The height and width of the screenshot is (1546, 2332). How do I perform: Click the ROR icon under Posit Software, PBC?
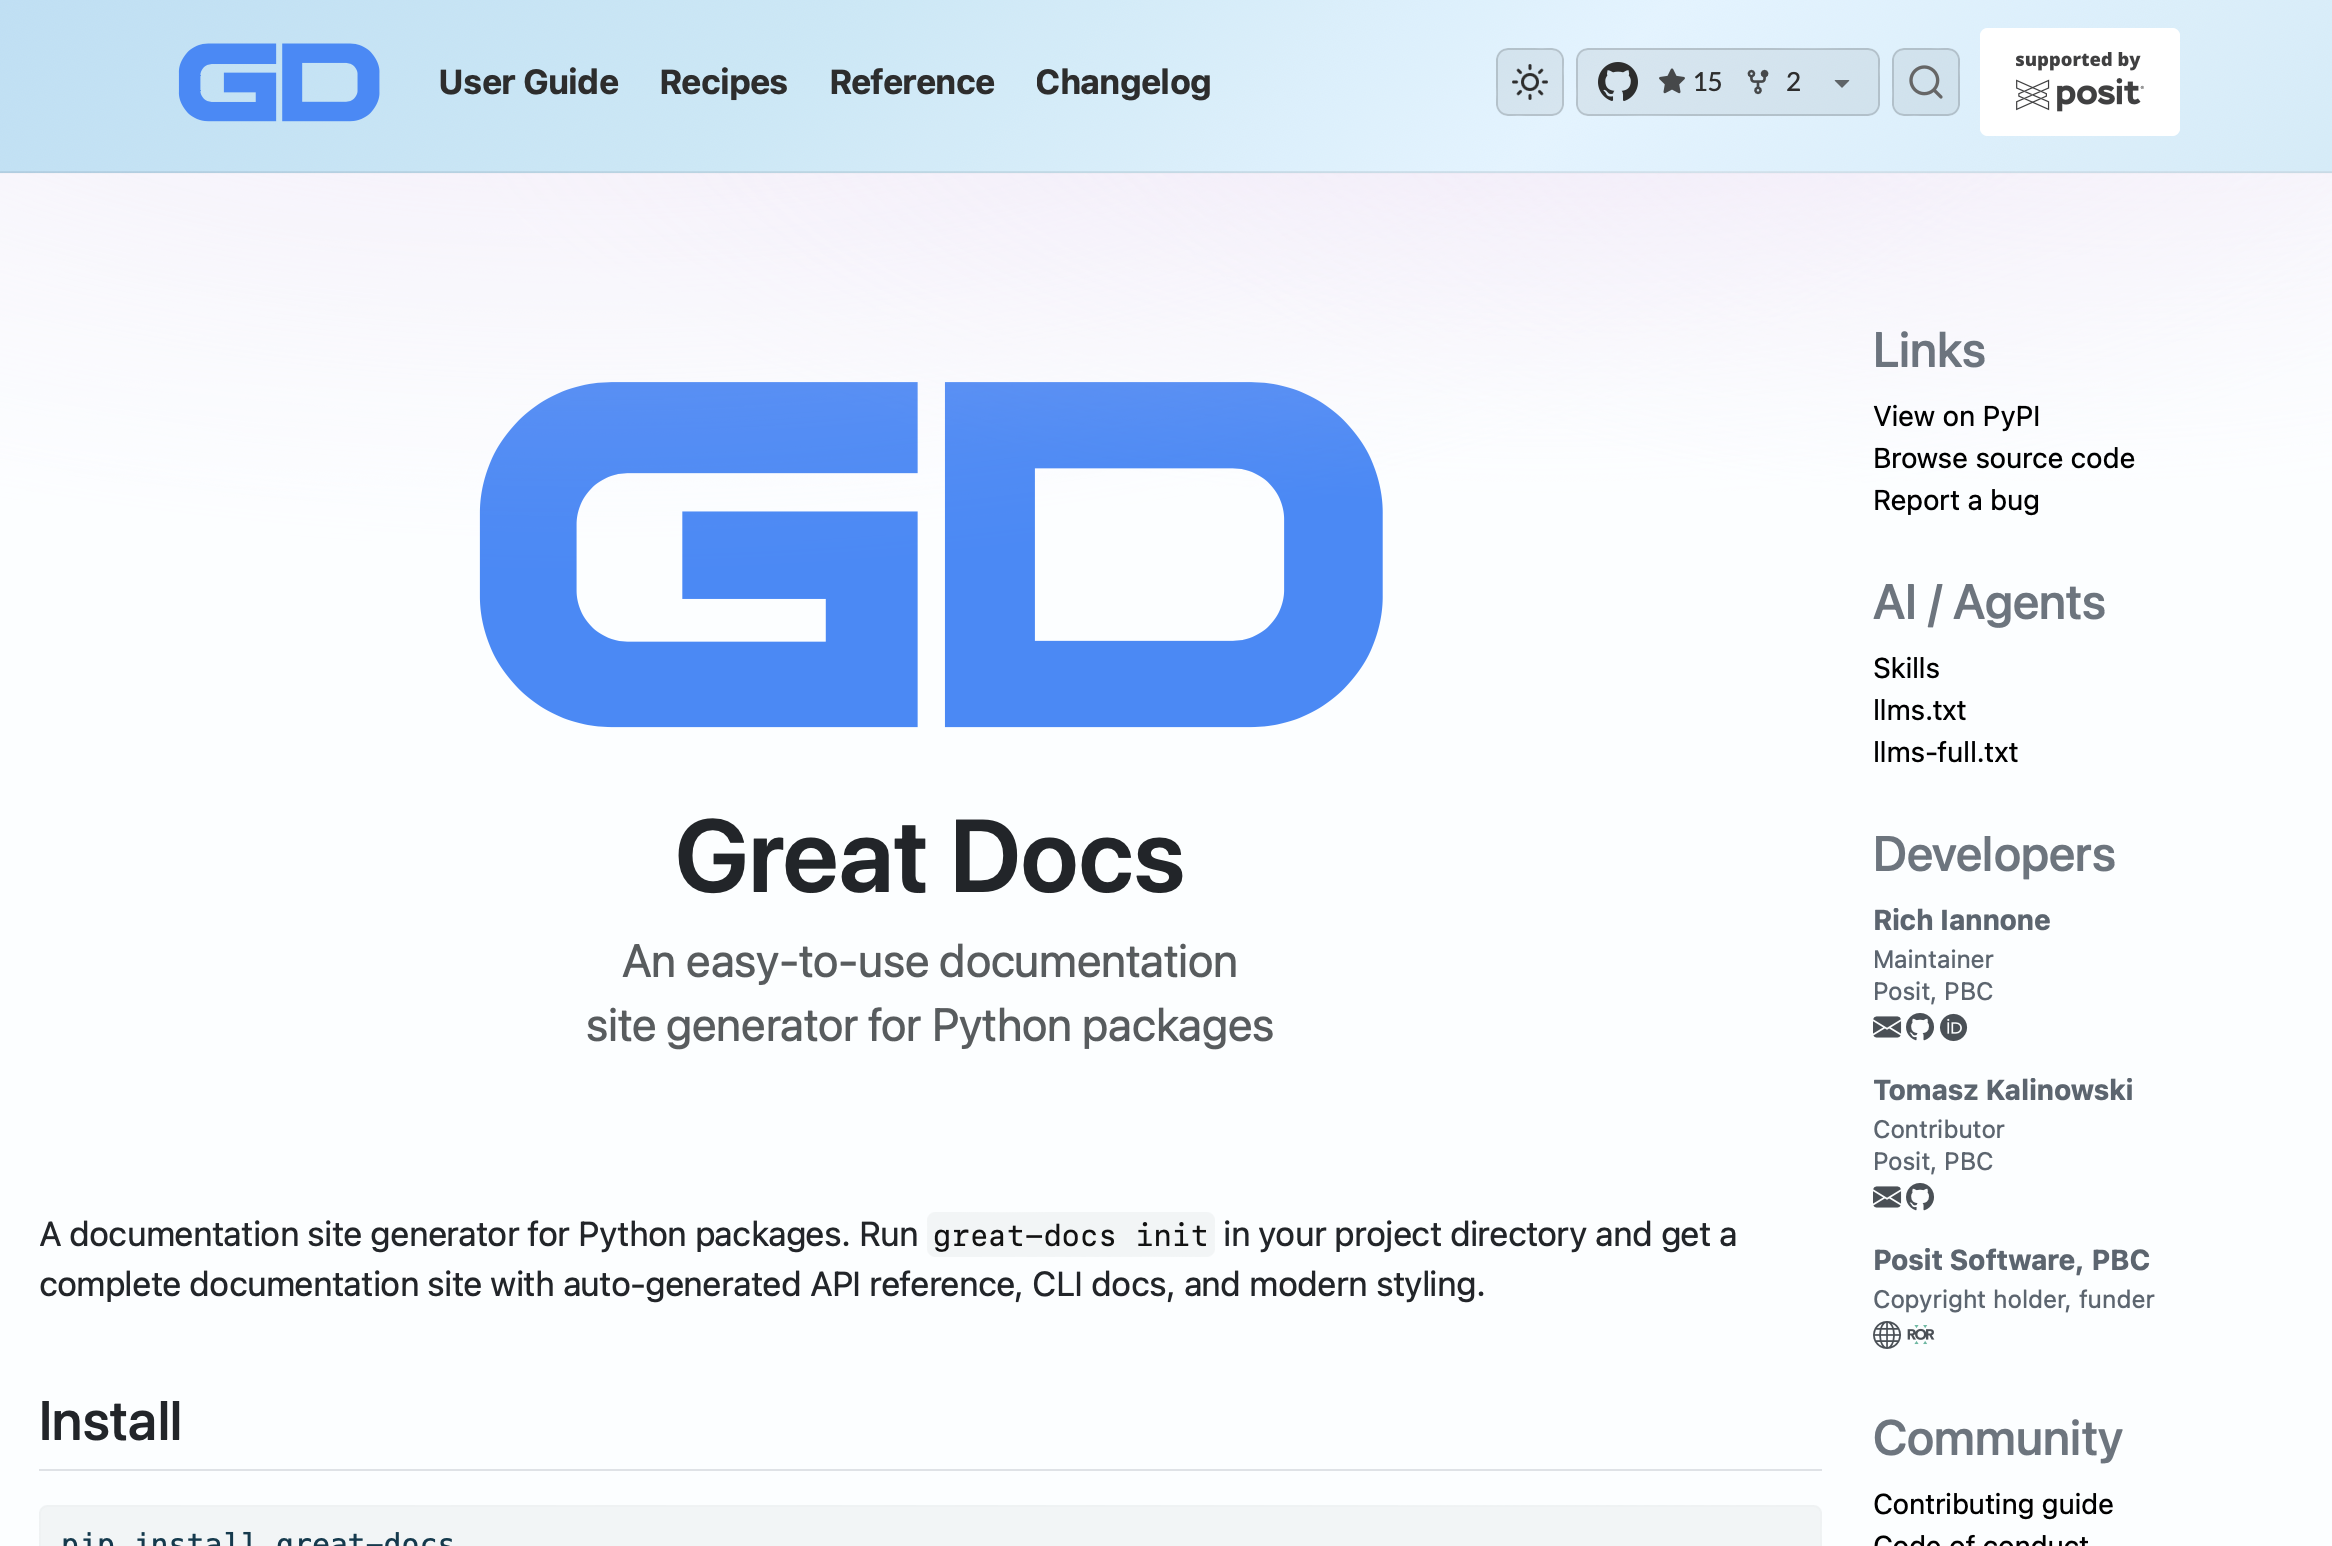[x=1921, y=1335]
